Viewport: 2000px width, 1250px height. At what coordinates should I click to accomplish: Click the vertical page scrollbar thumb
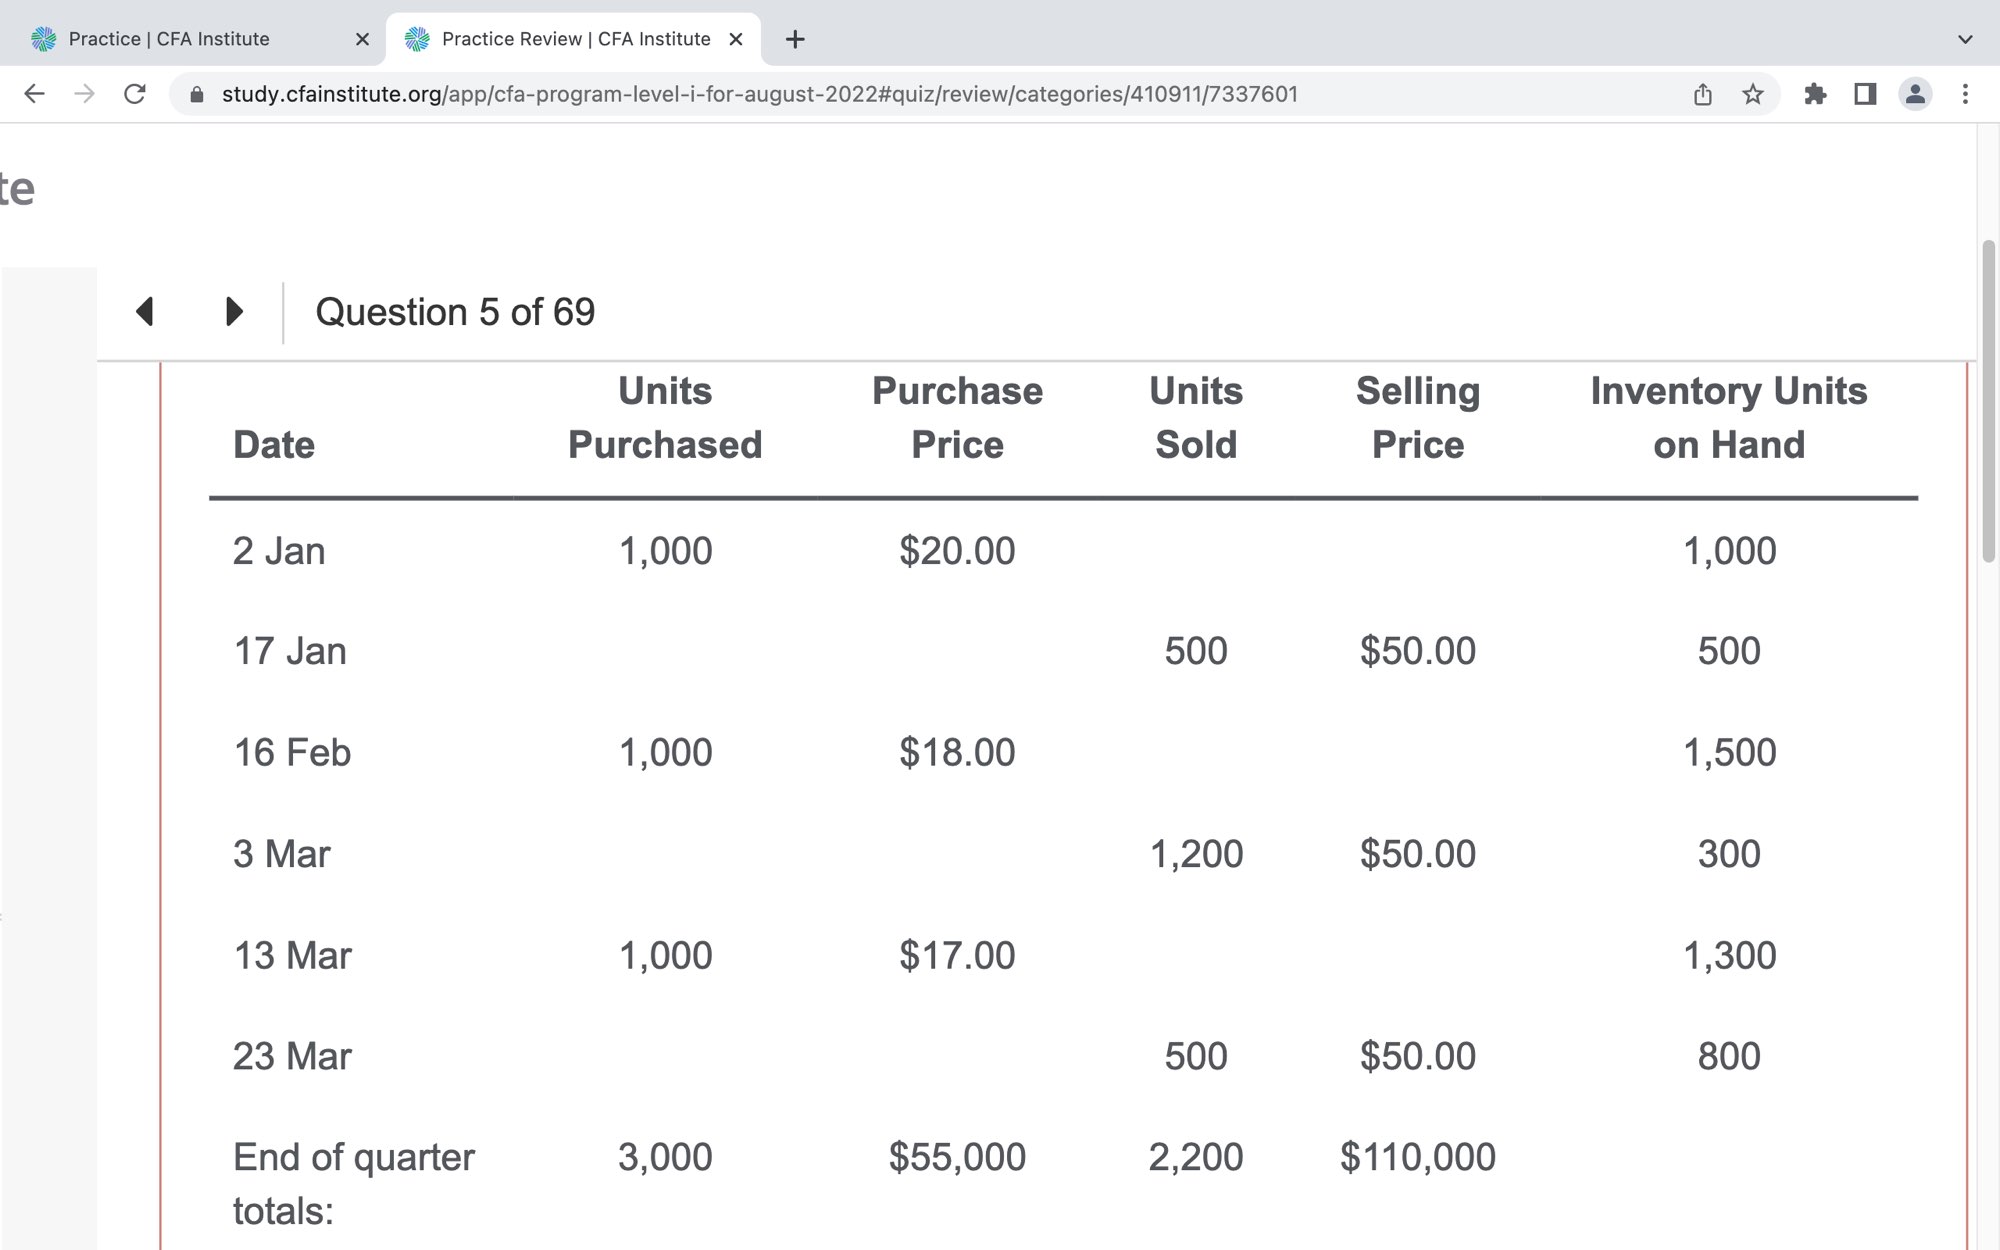(1988, 400)
